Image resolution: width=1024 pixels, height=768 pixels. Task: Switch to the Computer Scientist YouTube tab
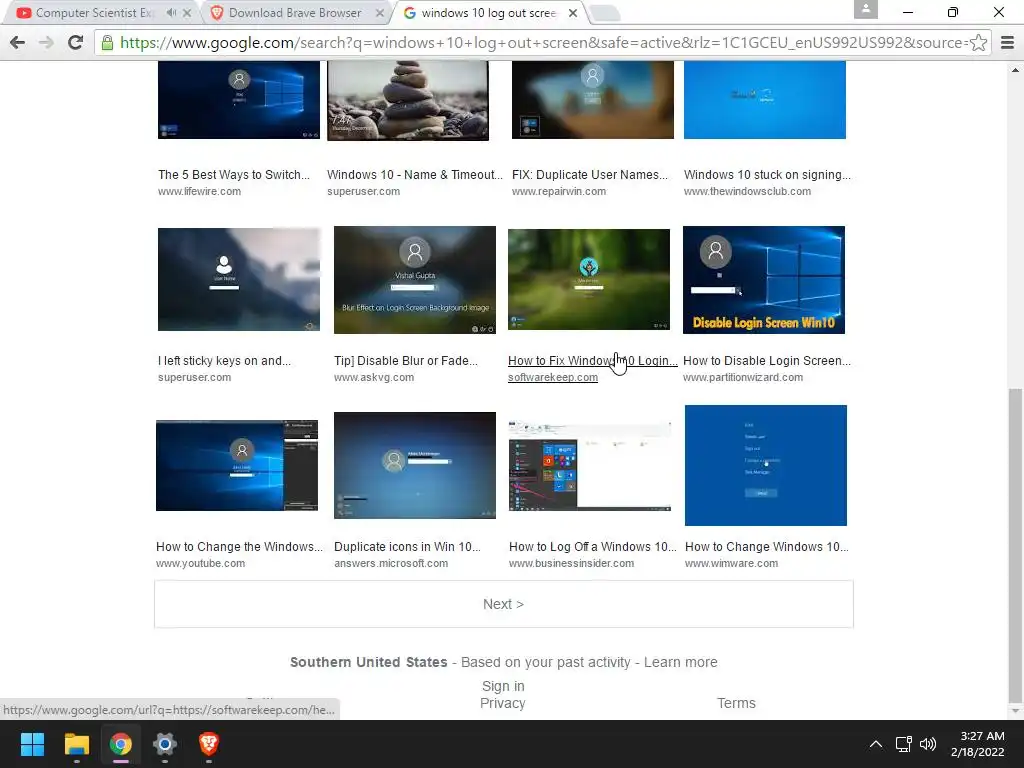pos(95,12)
